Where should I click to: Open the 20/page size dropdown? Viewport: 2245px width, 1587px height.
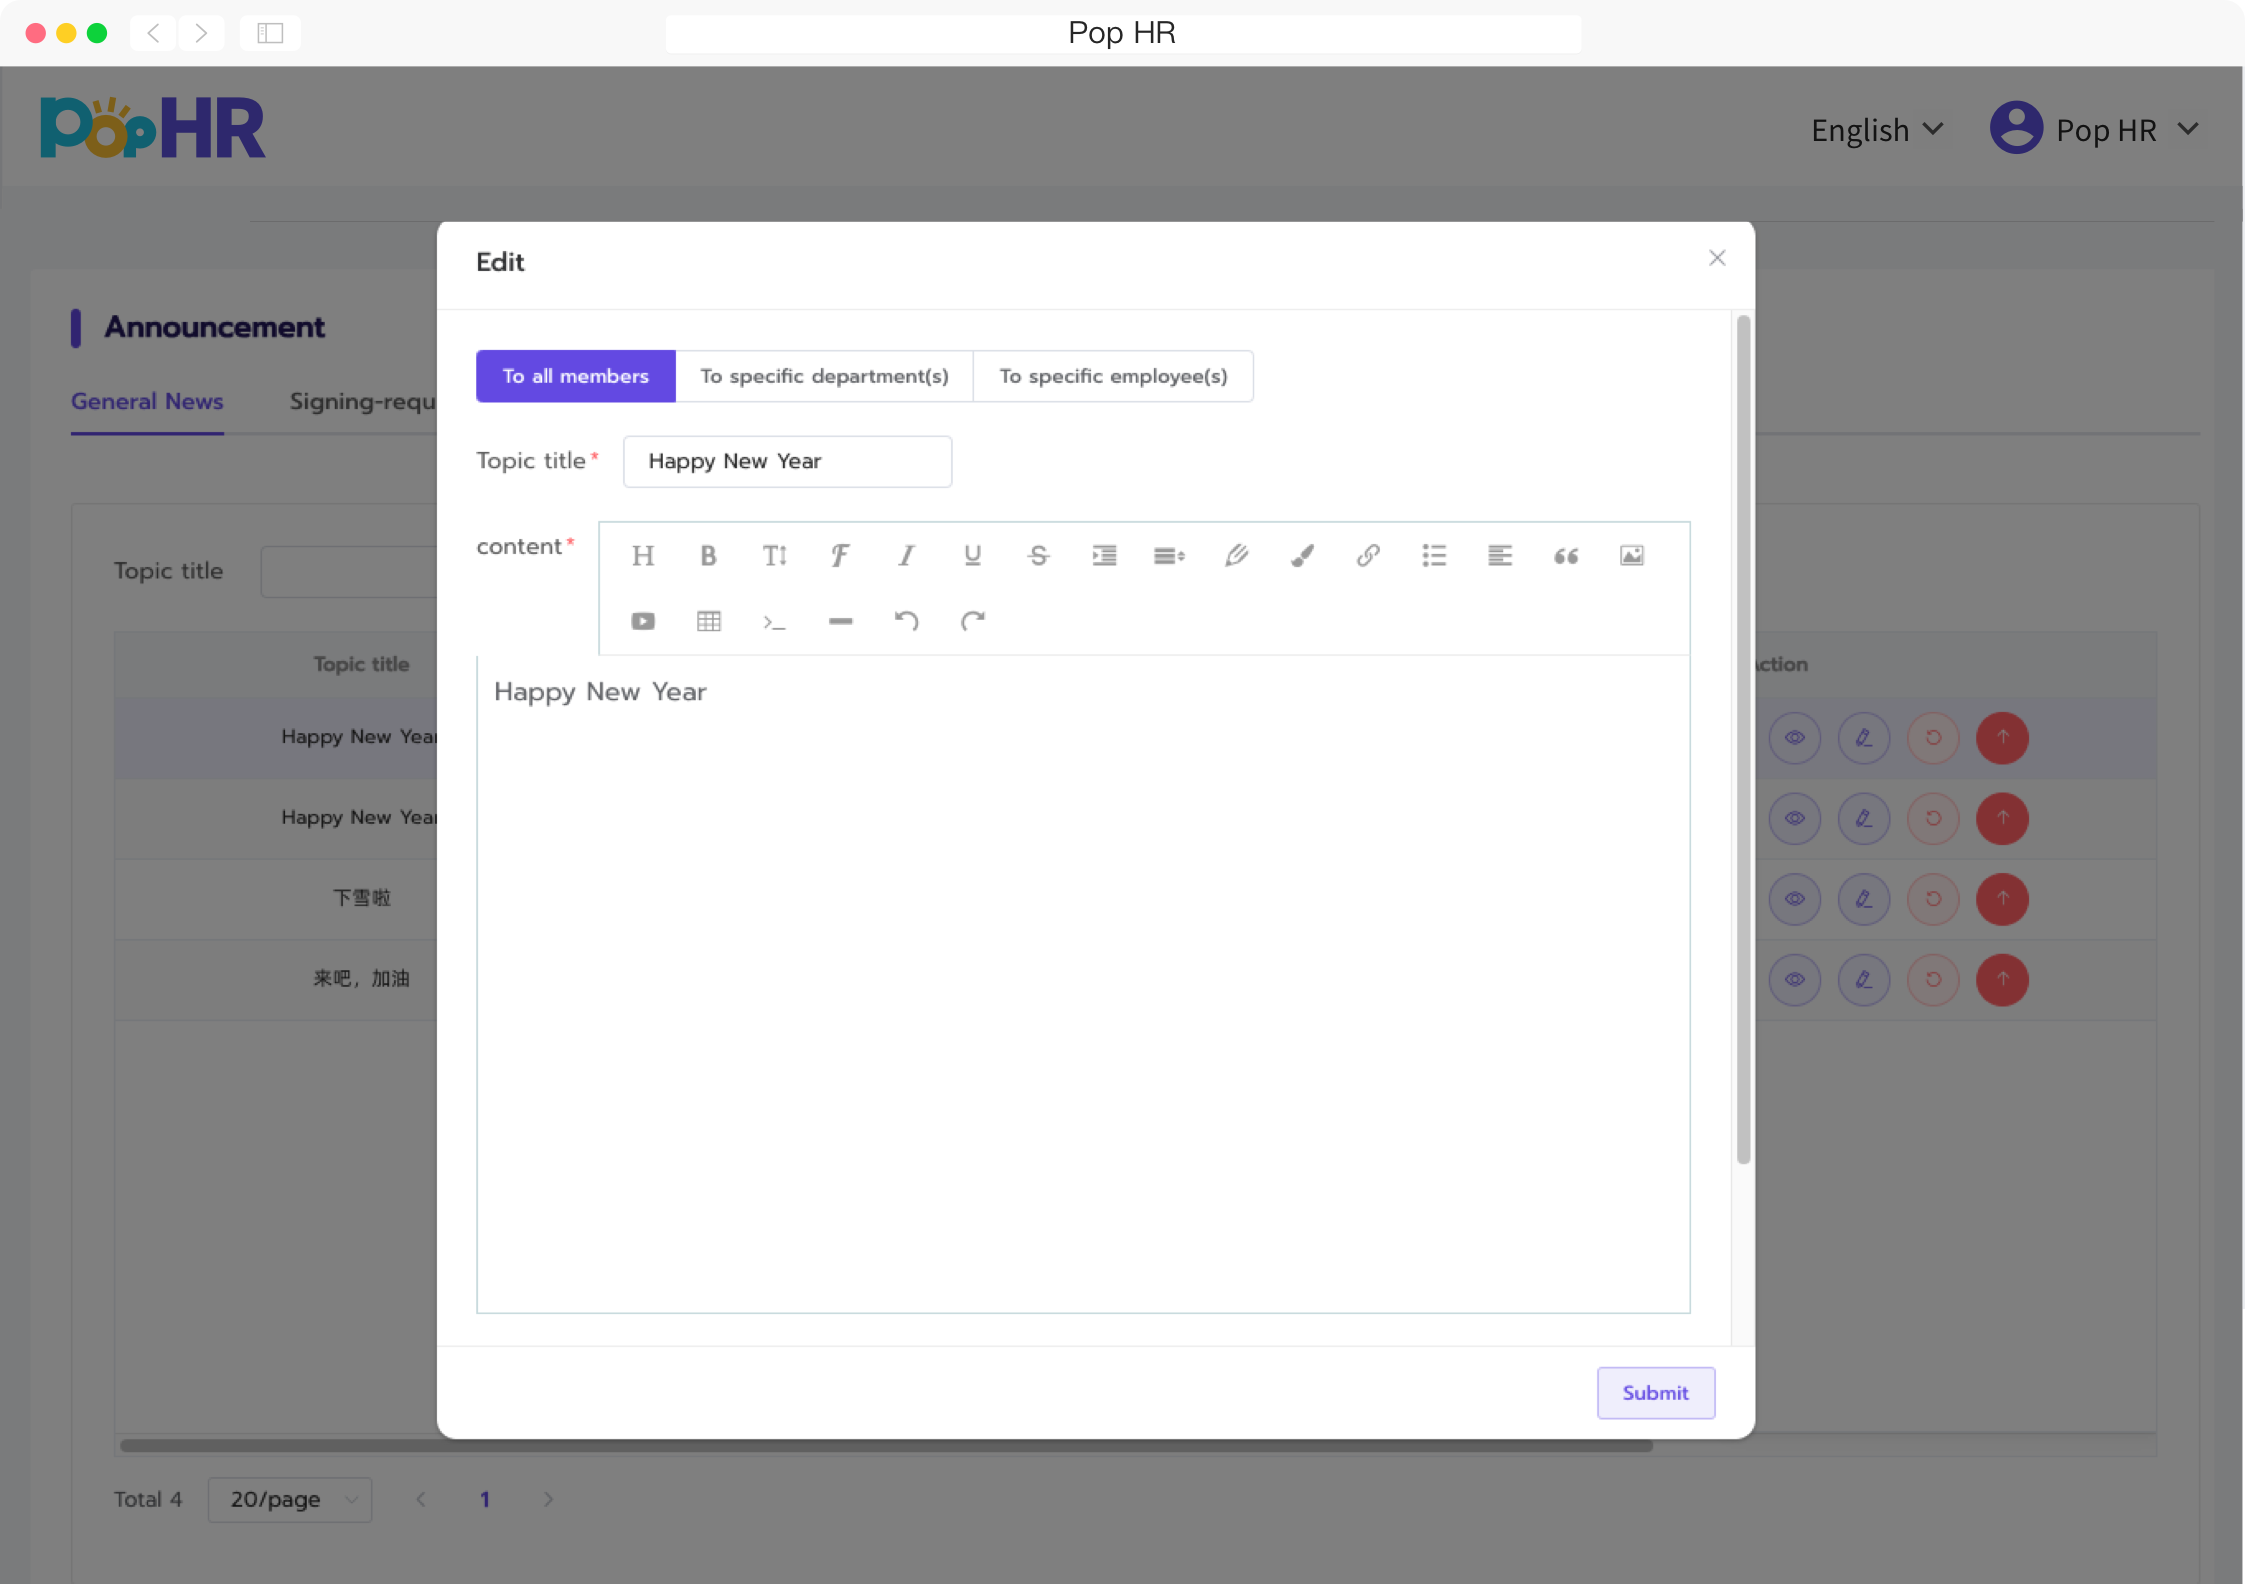[290, 1500]
